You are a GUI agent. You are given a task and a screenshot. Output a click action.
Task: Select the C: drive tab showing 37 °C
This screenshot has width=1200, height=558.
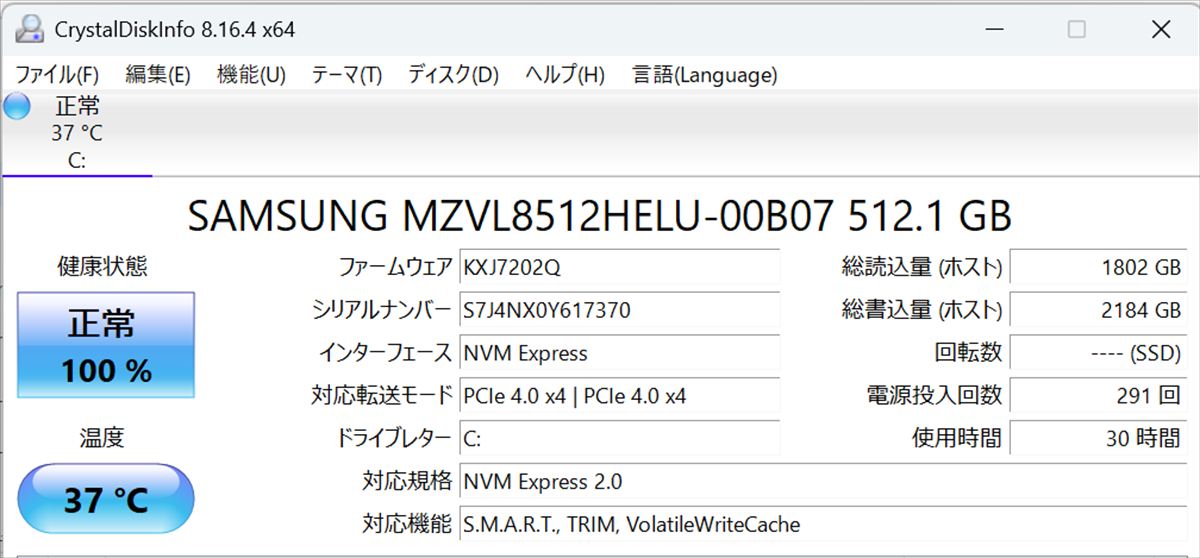77,133
